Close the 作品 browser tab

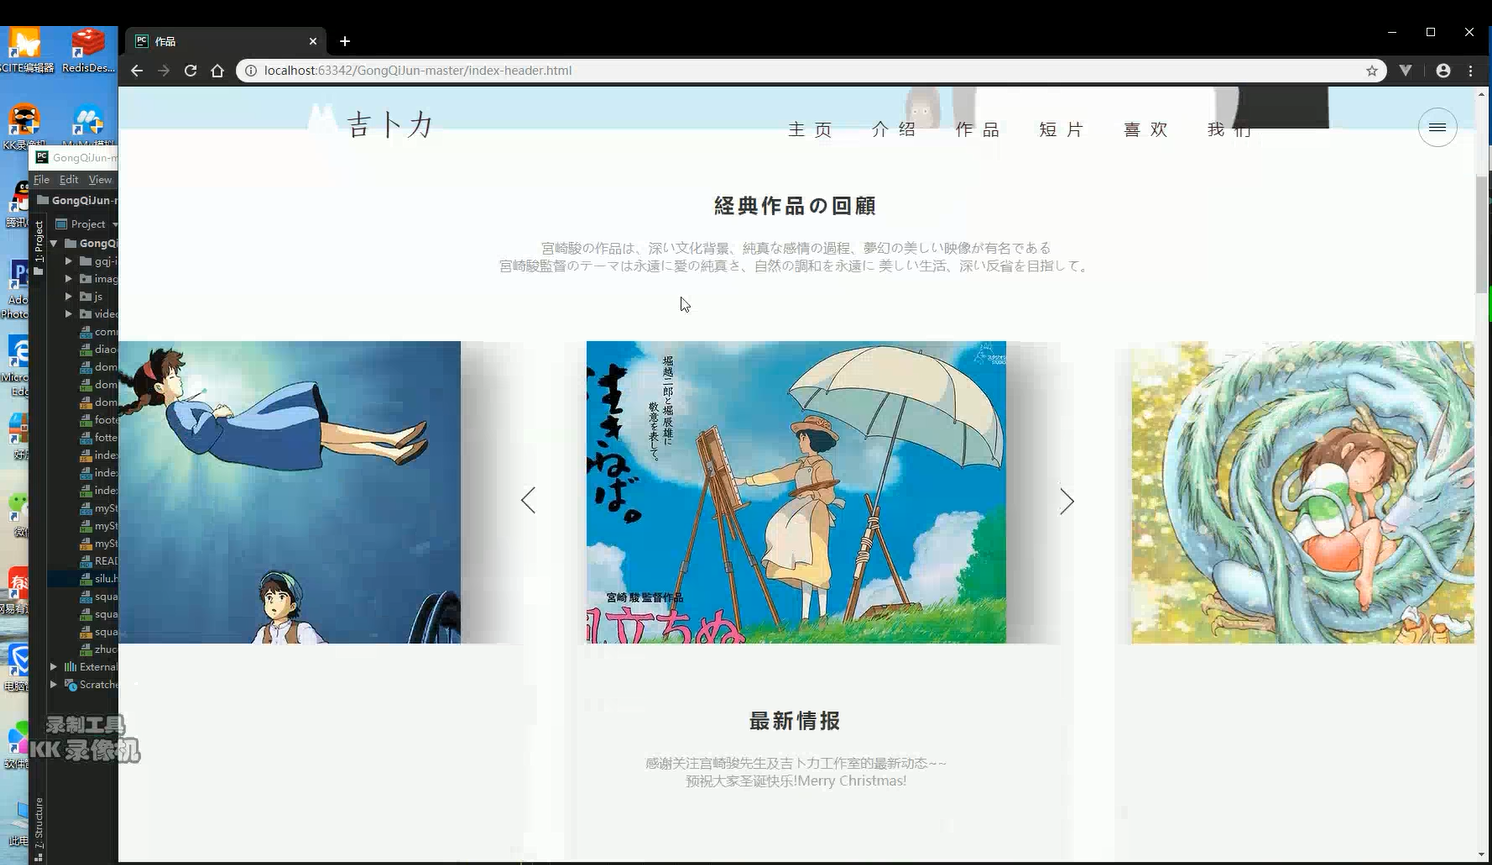[x=313, y=41]
